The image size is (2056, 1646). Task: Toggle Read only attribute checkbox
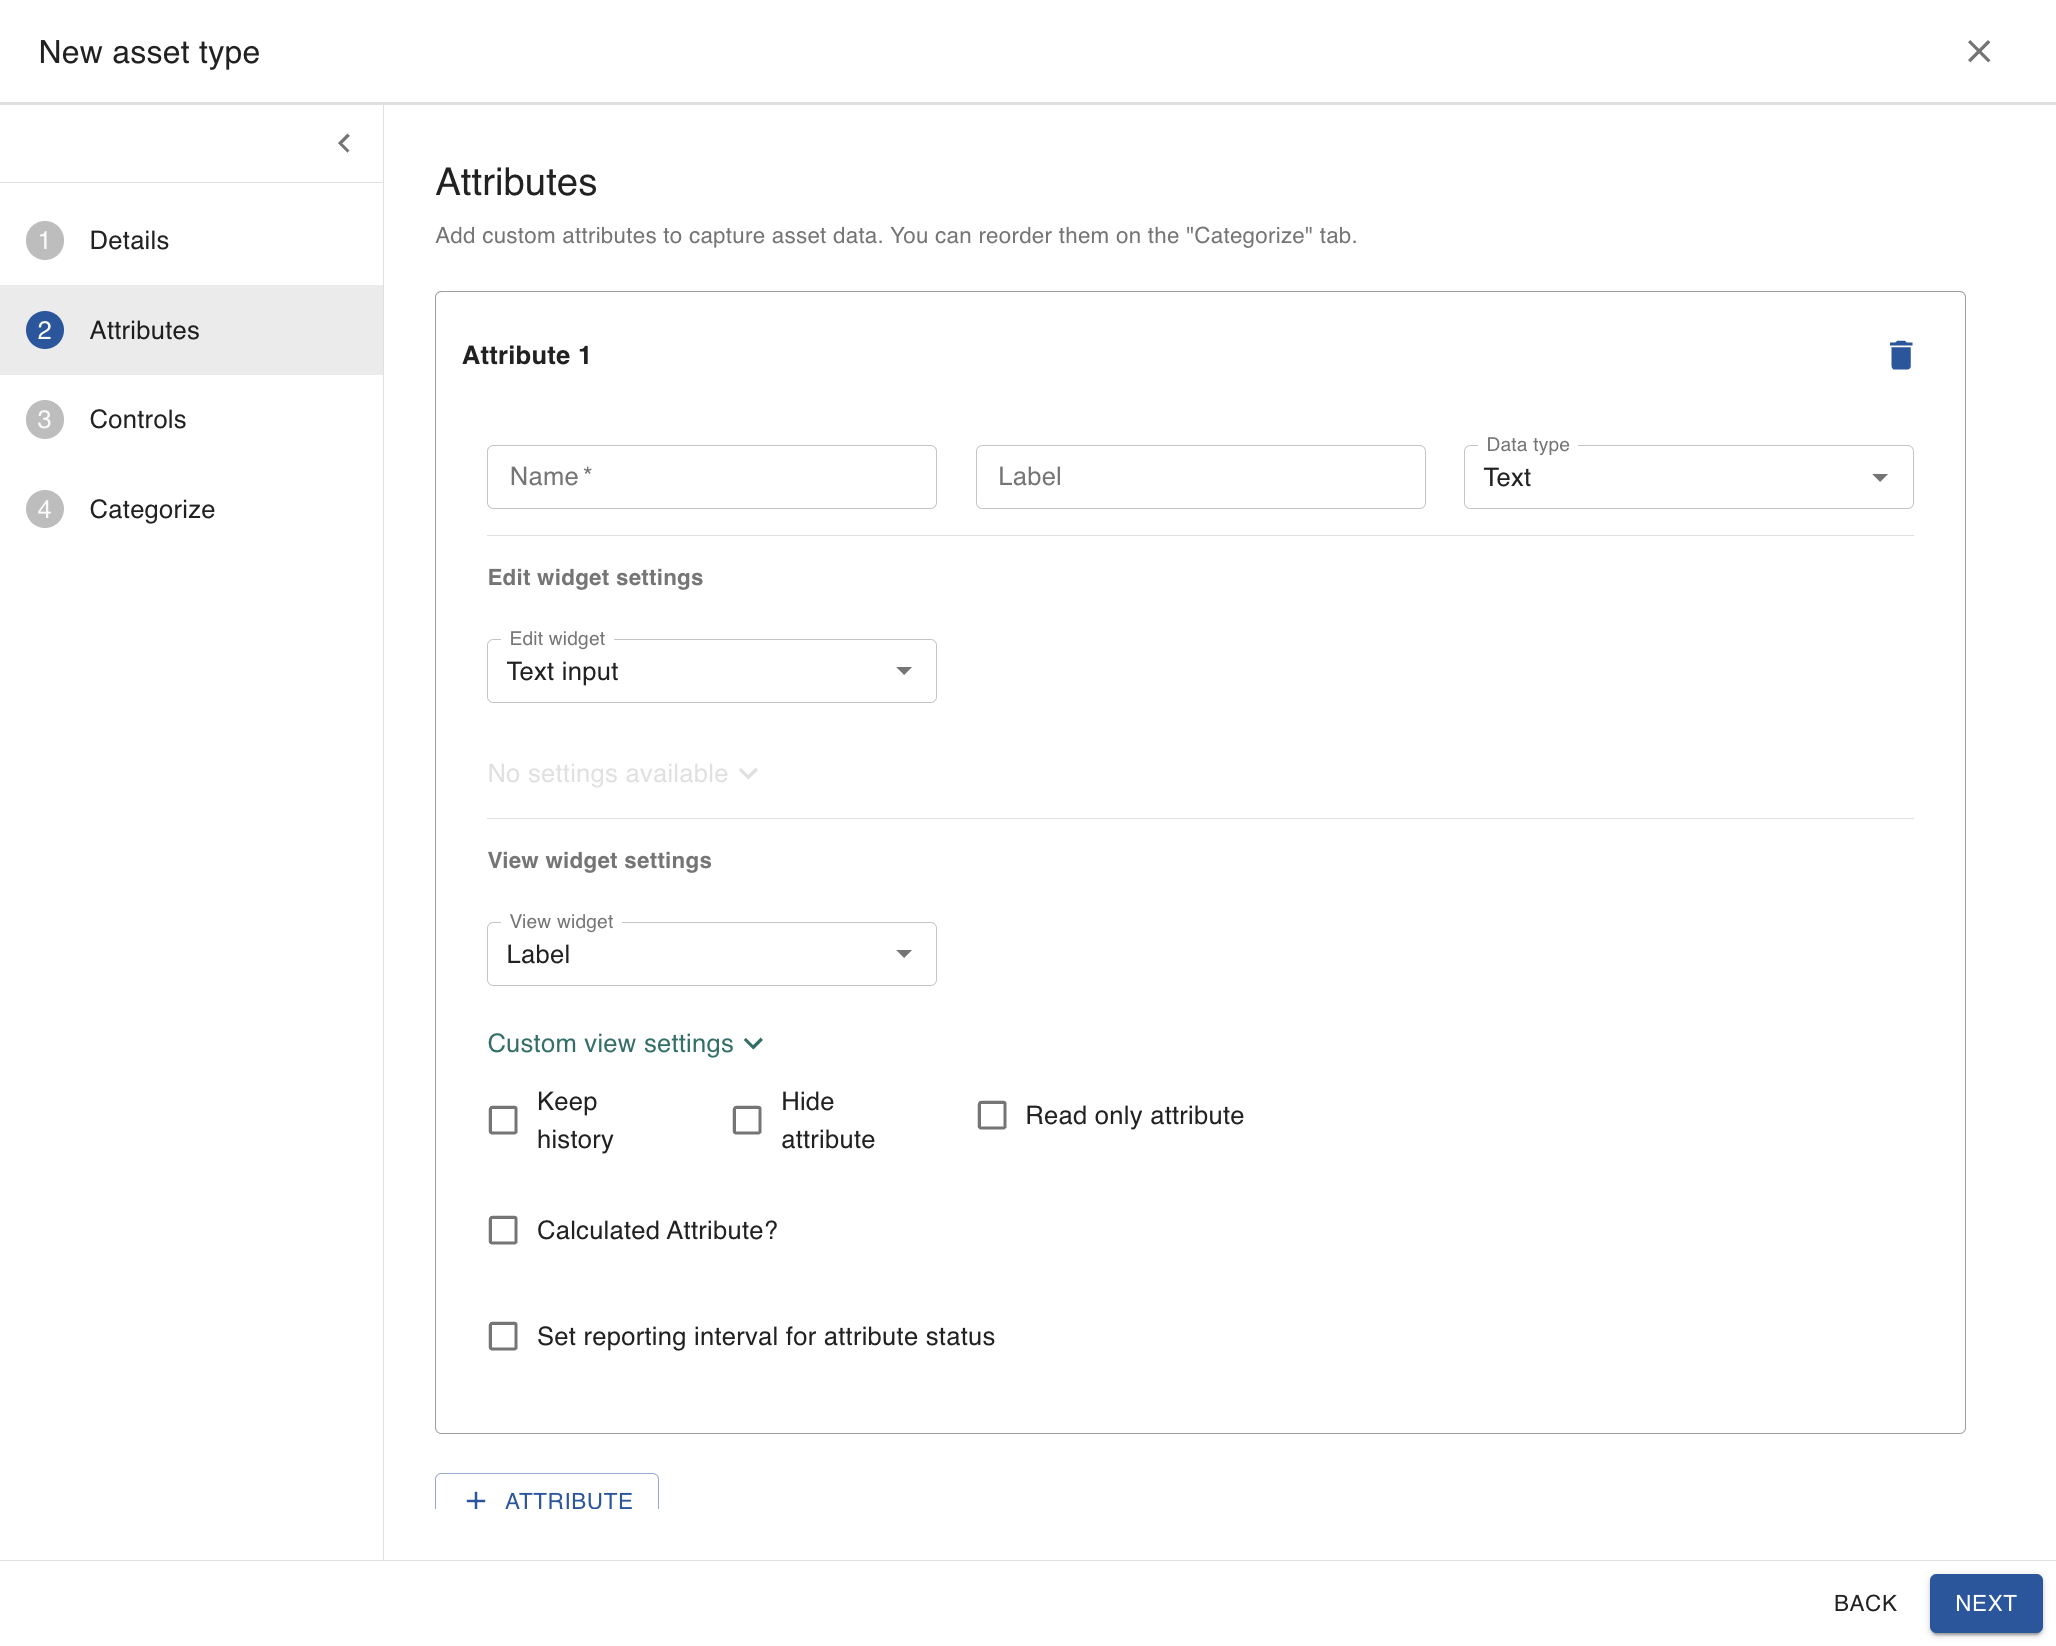tap(991, 1115)
